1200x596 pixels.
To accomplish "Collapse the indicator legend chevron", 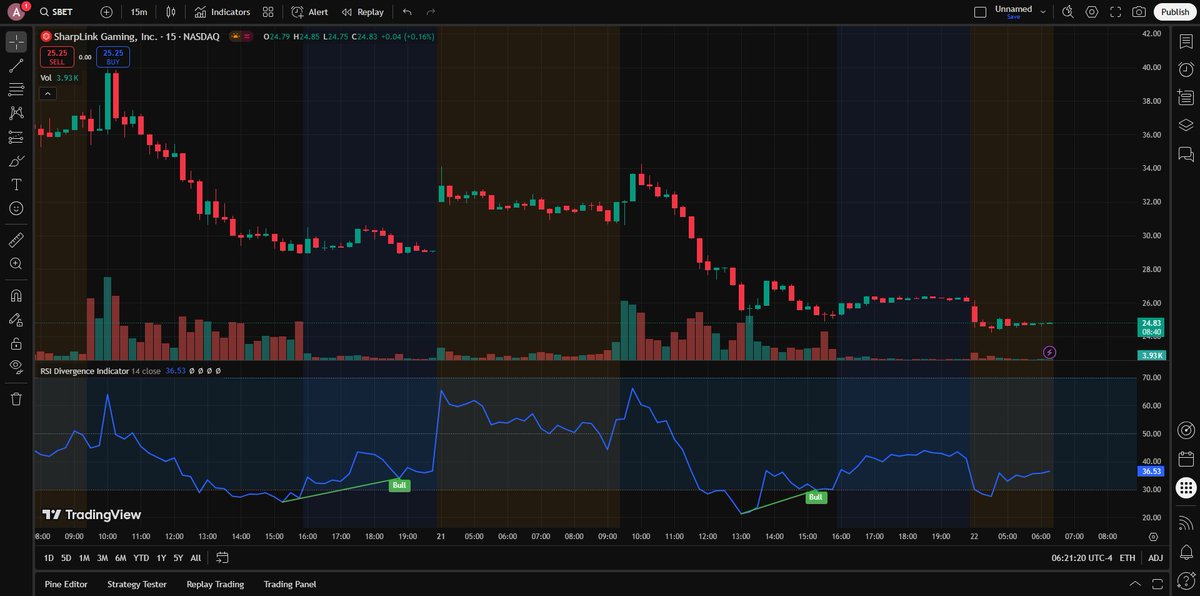I will 47,93.
